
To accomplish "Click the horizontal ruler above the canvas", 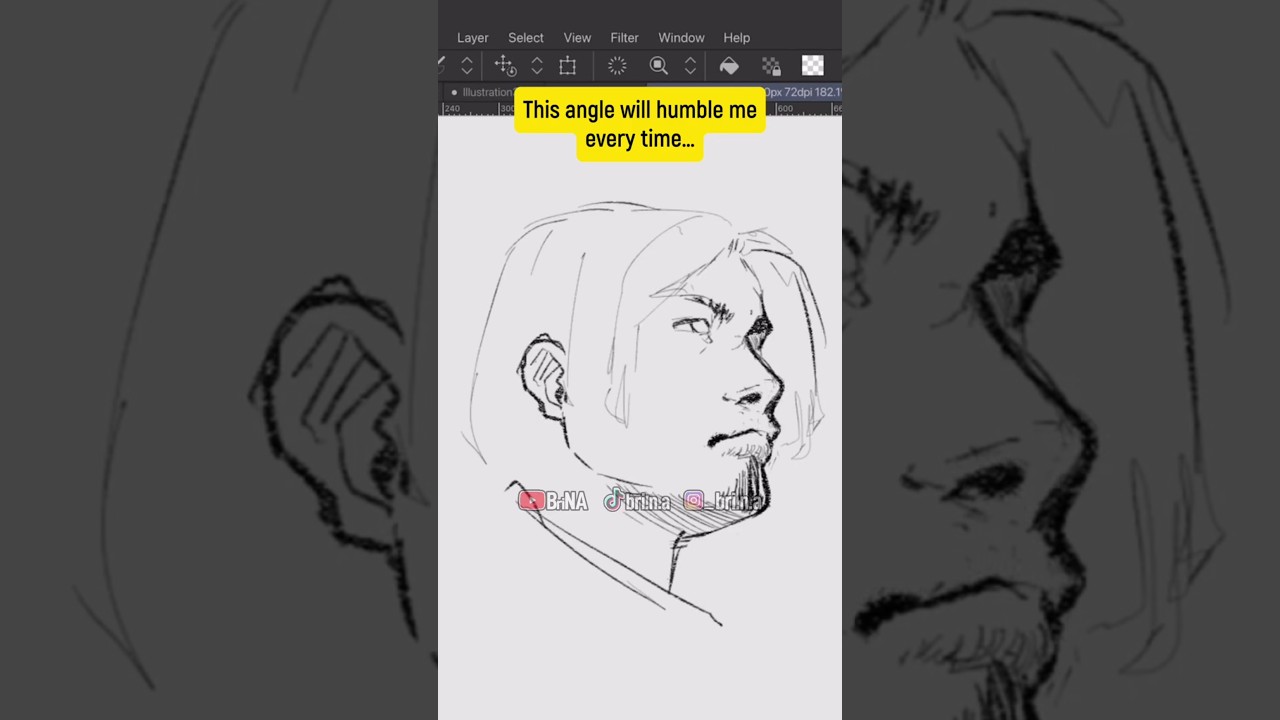I will click(640, 108).
